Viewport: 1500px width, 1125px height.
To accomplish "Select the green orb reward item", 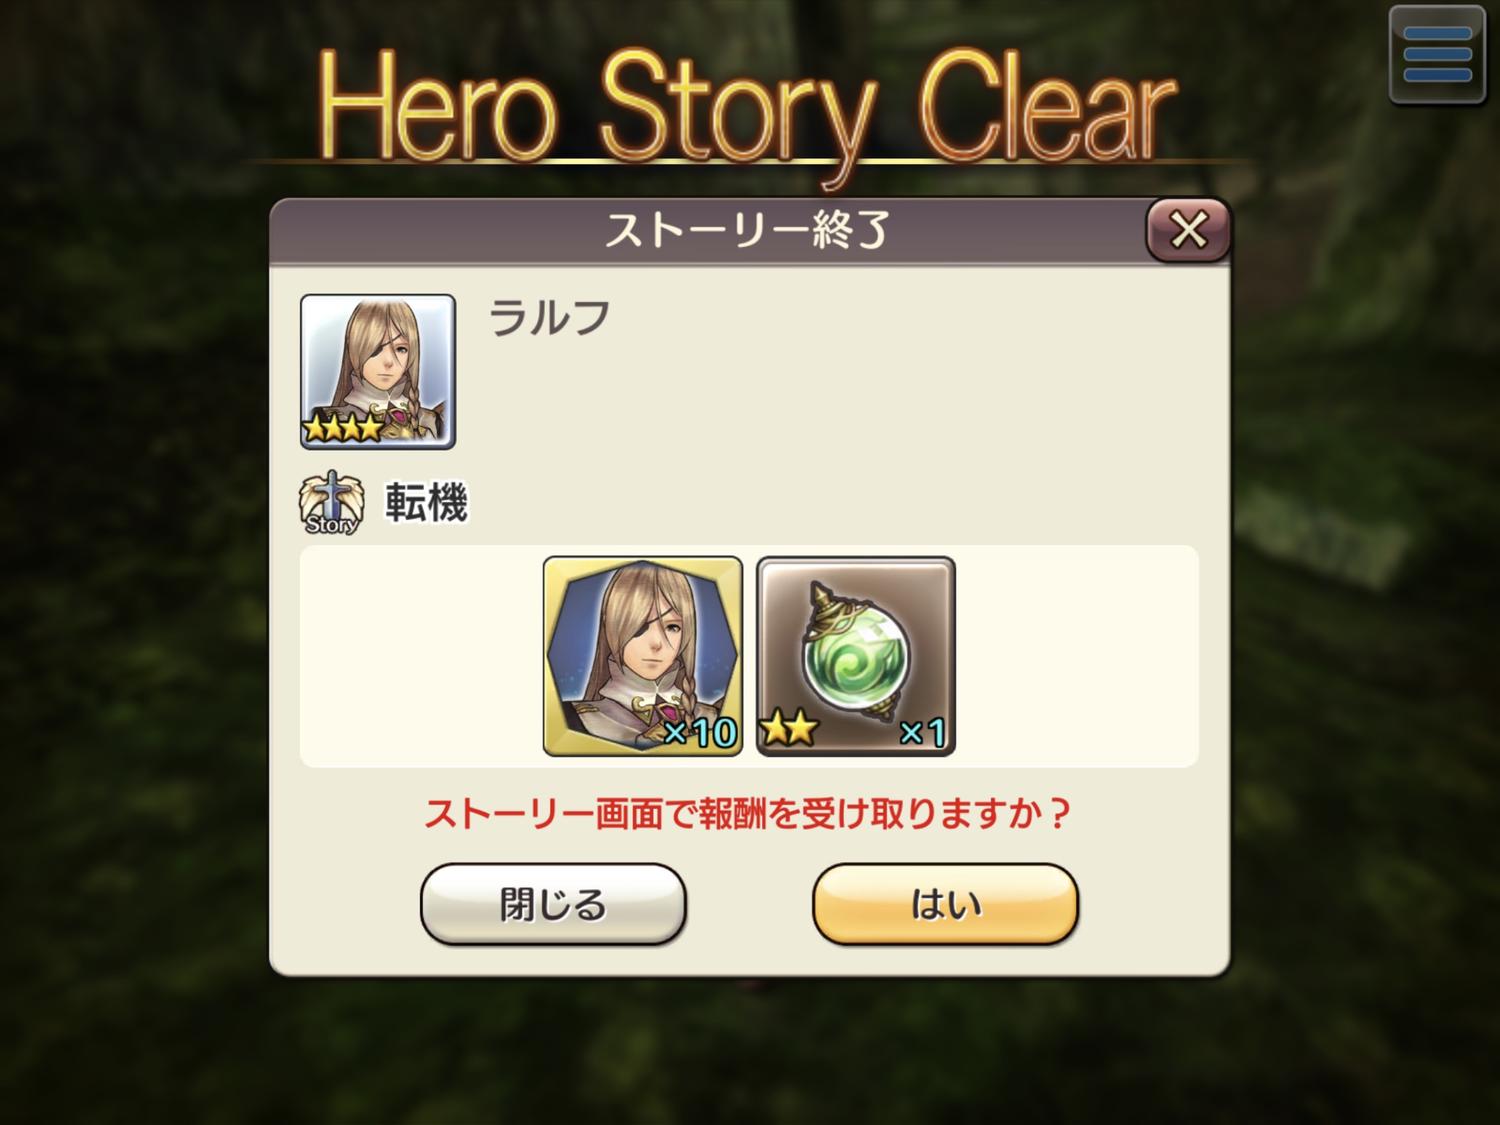I will (x=856, y=656).
